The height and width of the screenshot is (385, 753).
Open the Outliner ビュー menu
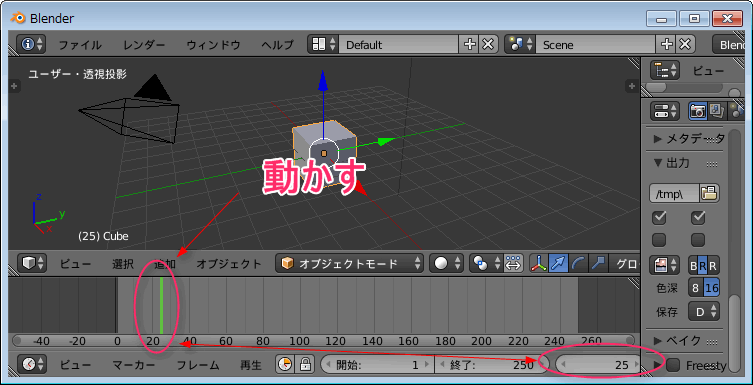point(708,71)
